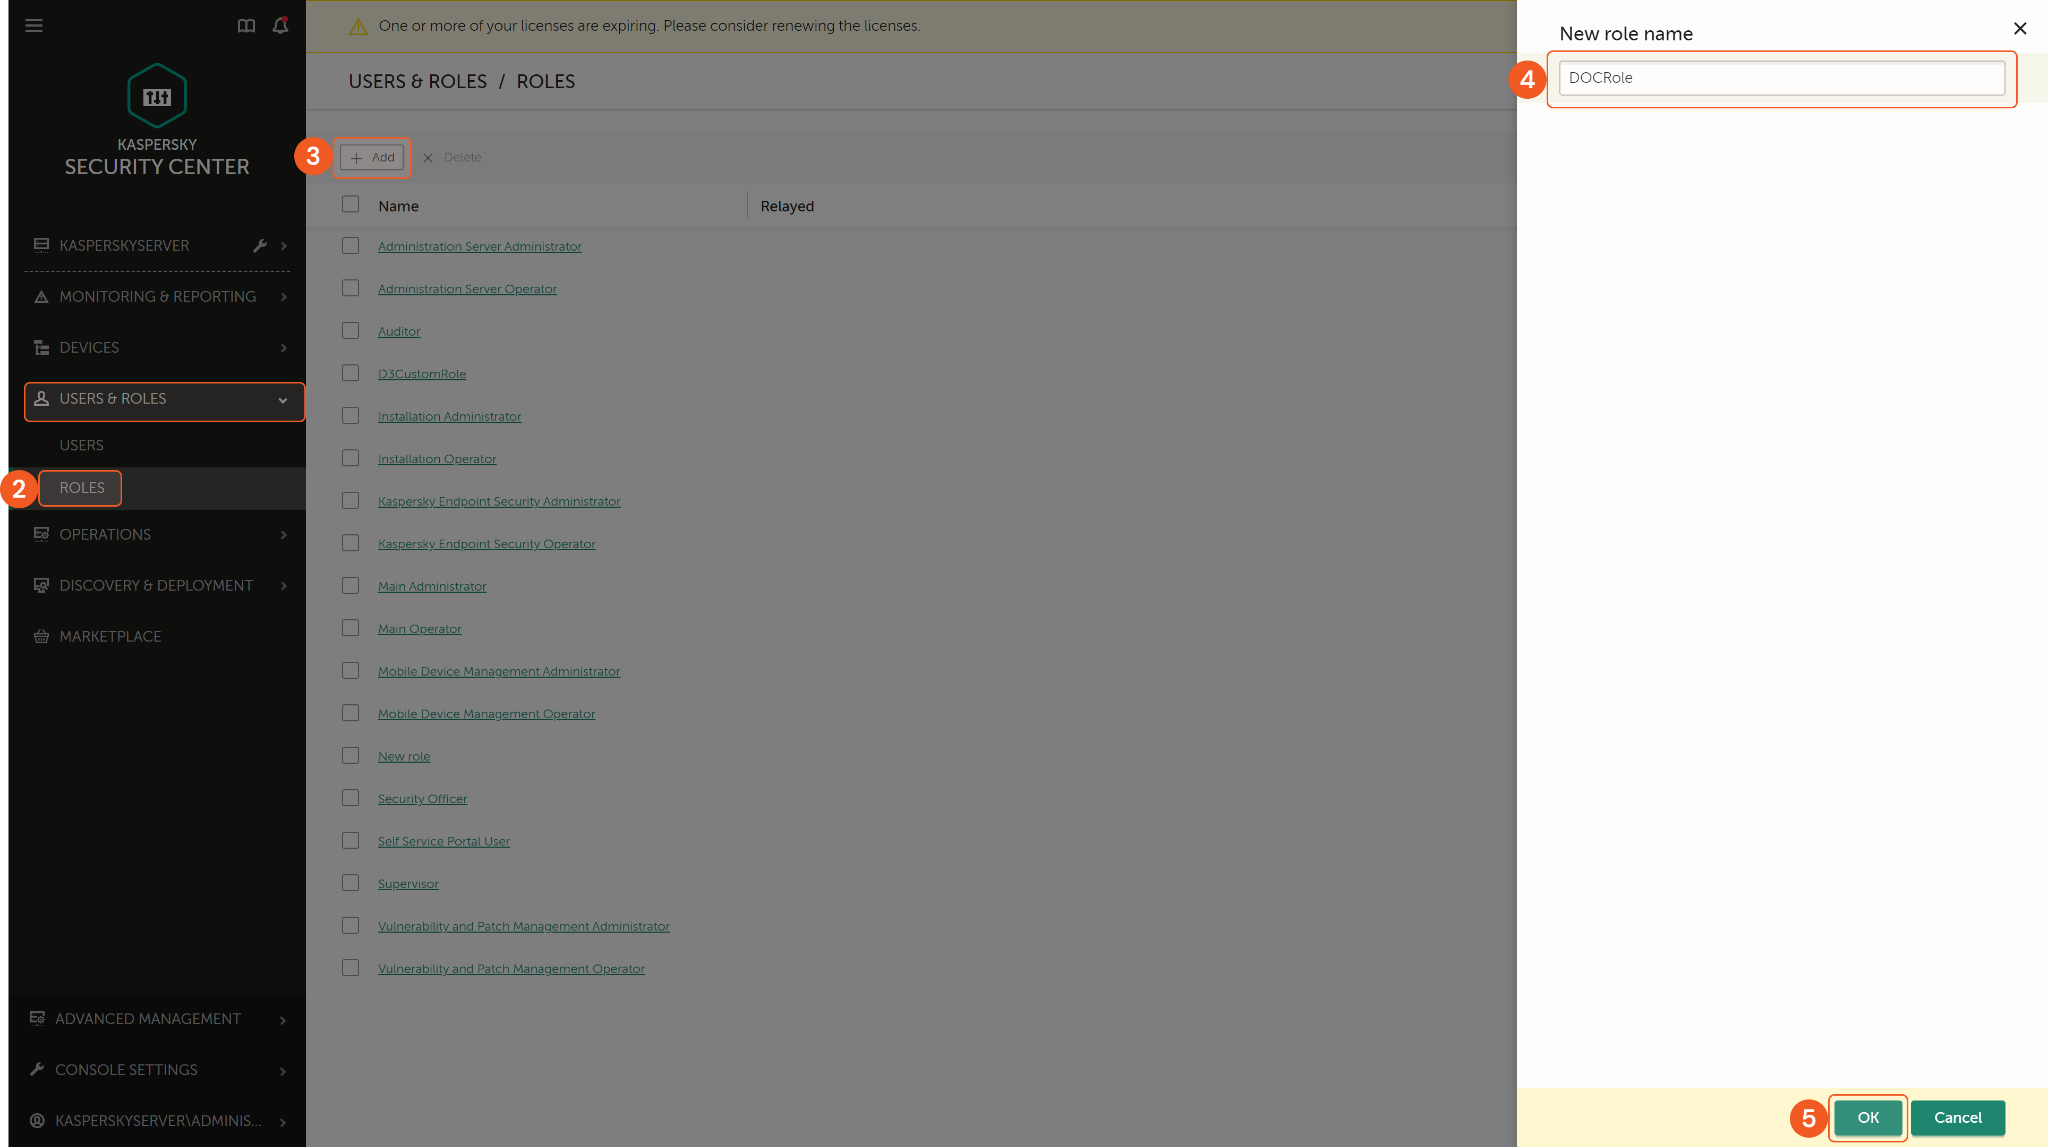
Task: Open the documentation book icon
Action: coord(246,26)
